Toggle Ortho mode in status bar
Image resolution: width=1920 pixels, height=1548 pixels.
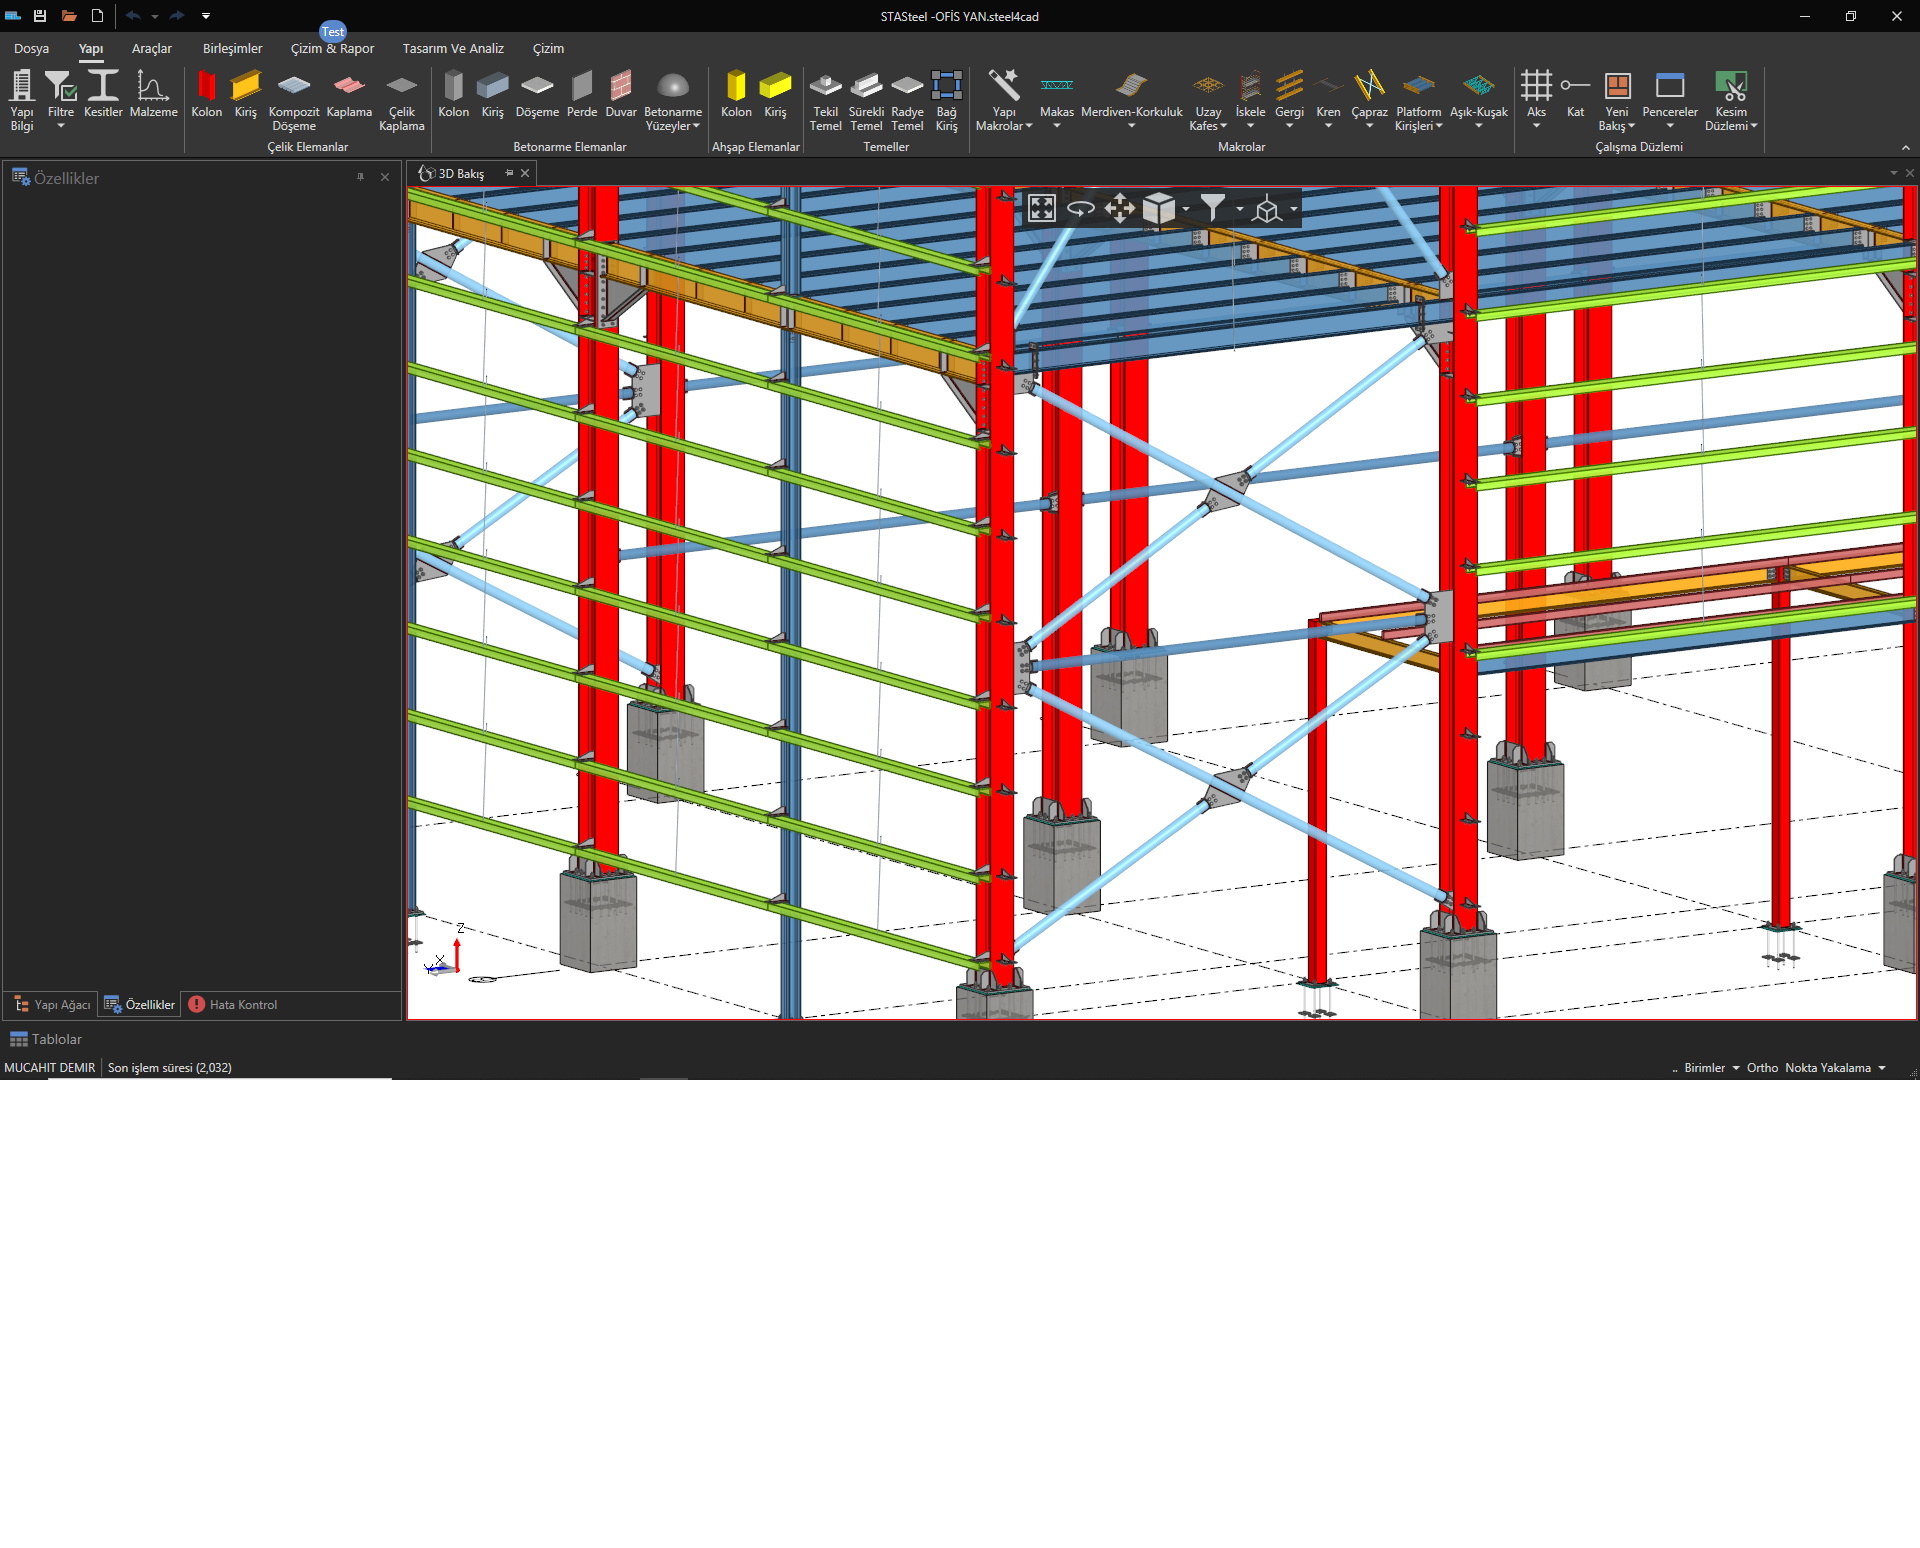[x=1762, y=1068]
